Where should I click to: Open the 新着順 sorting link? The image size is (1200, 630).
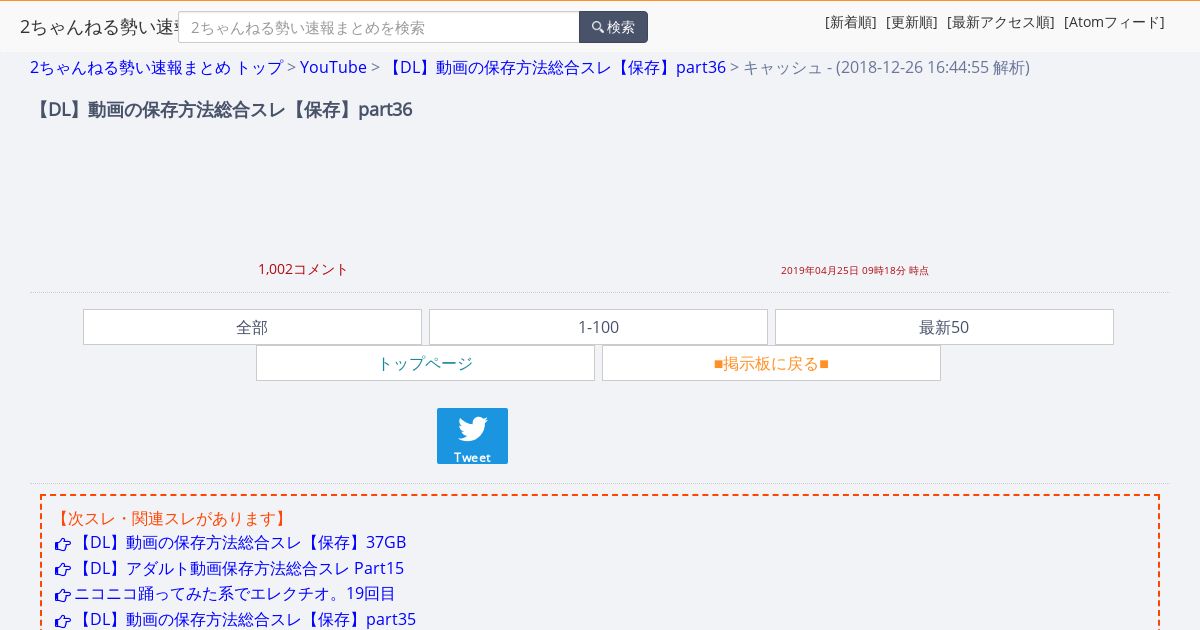pos(851,22)
